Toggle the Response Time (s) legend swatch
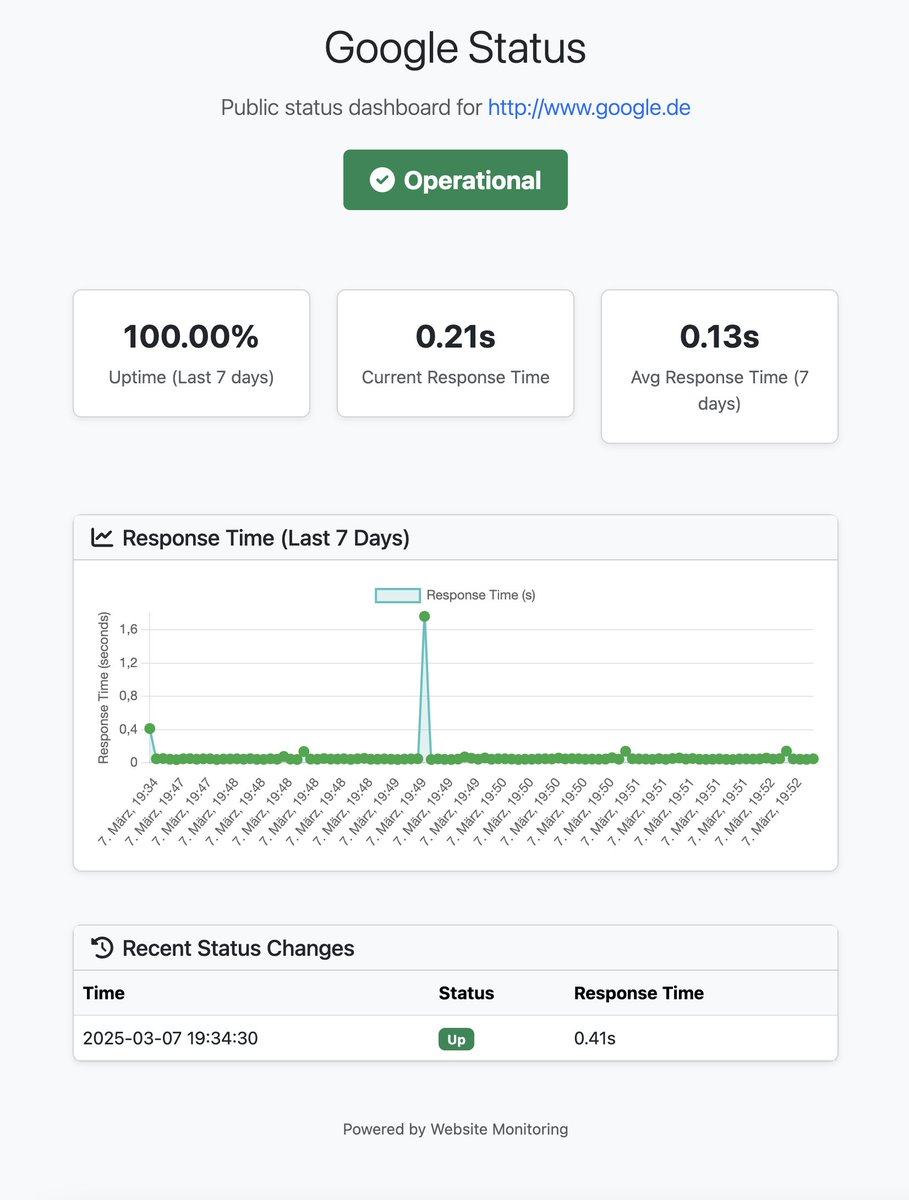The width and height of the screenshot is (909, 1200). click(x=397, y=595)
